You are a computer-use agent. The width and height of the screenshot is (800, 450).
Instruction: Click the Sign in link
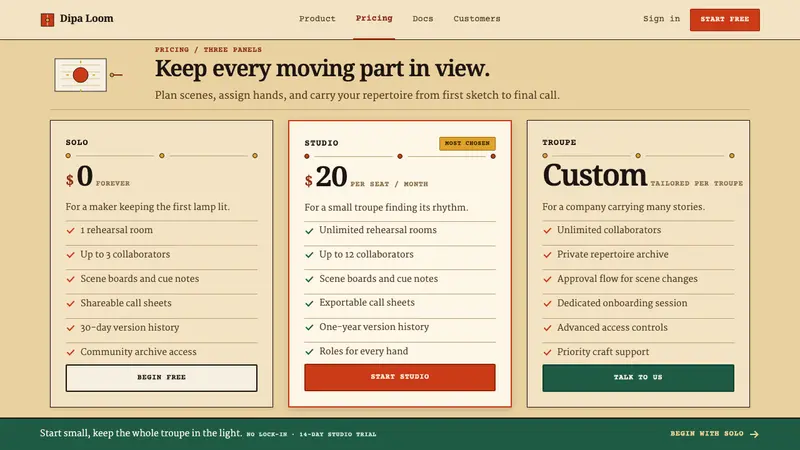point(661,19)
